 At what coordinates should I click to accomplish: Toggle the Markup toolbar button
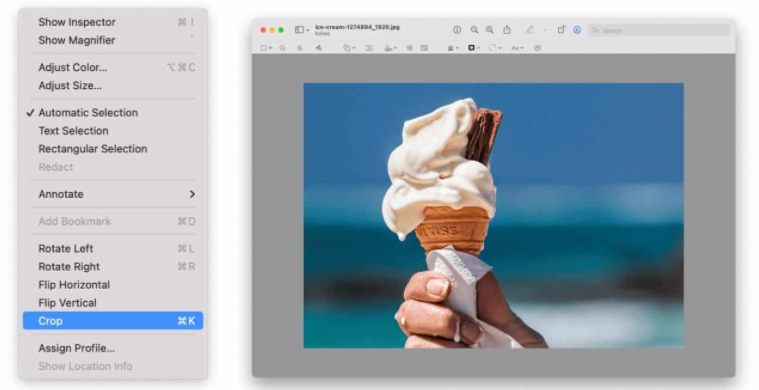tap(577, 30)
